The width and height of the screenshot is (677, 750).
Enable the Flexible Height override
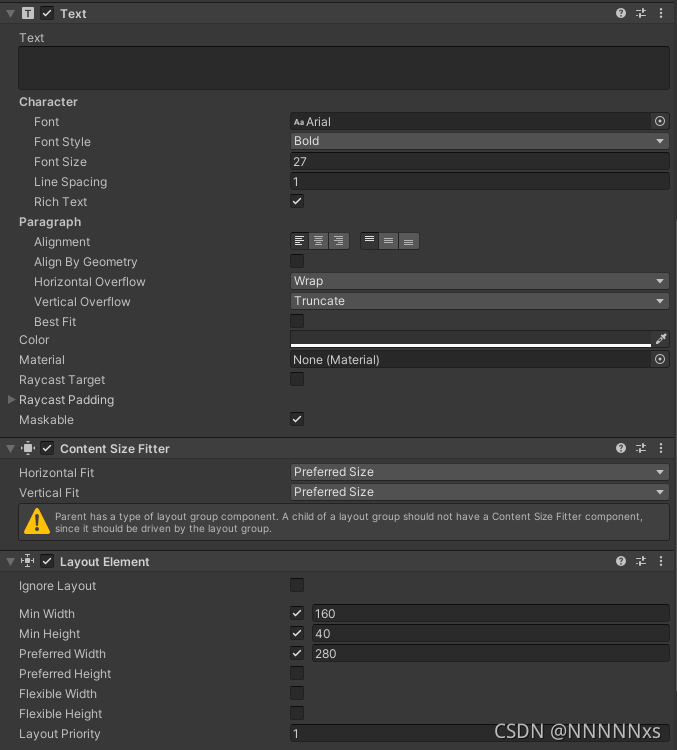tap(297, 713)
